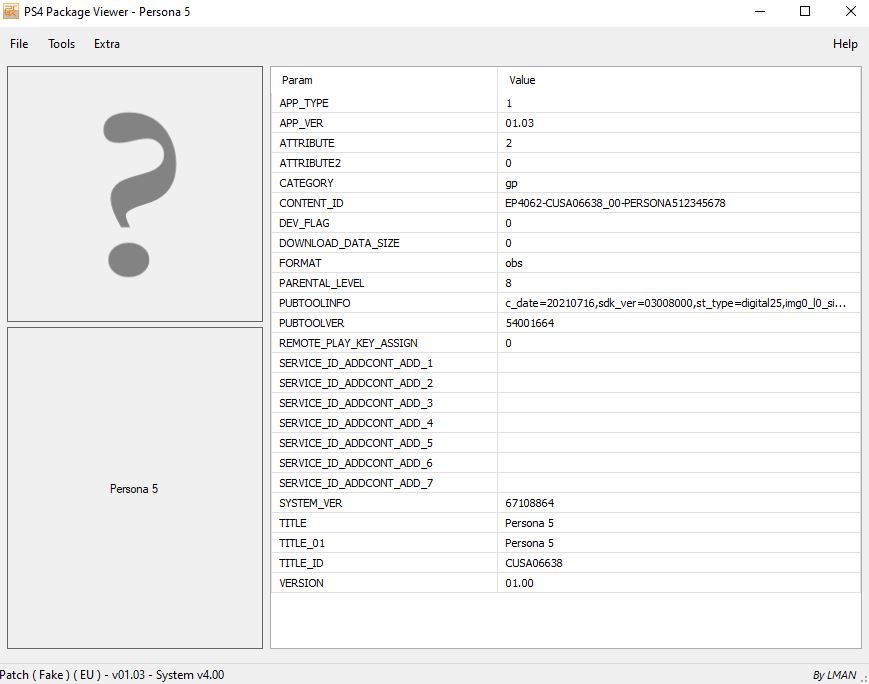Viewport: 869px width, 684px height.
Task: Click the question mark package icon placeholder
Action: click(135, 194)
